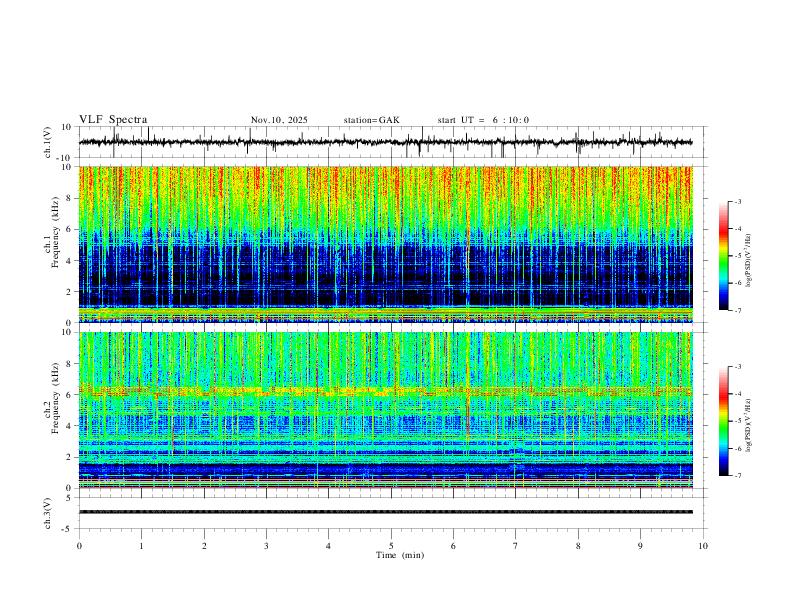Click the 'ch.1(V)' axis label
The image size is (792, 612).
pos(48,142)
